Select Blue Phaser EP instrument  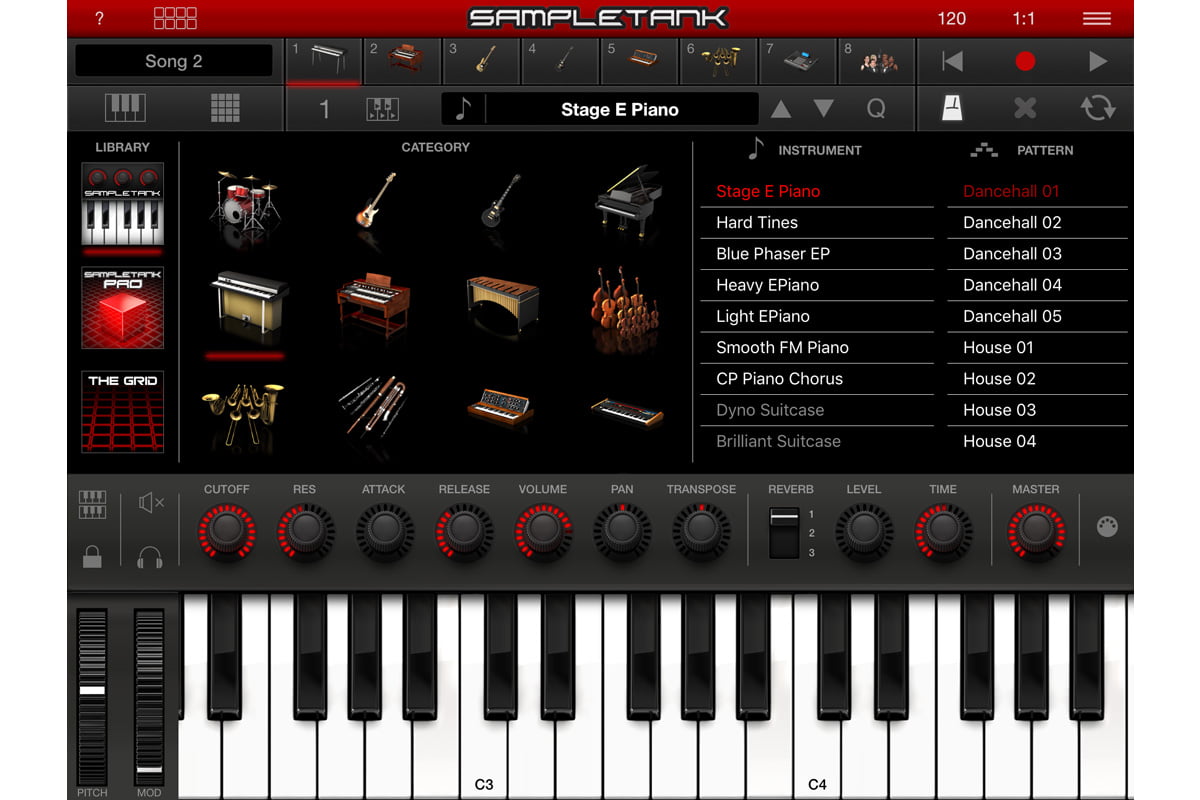[817, 254]
